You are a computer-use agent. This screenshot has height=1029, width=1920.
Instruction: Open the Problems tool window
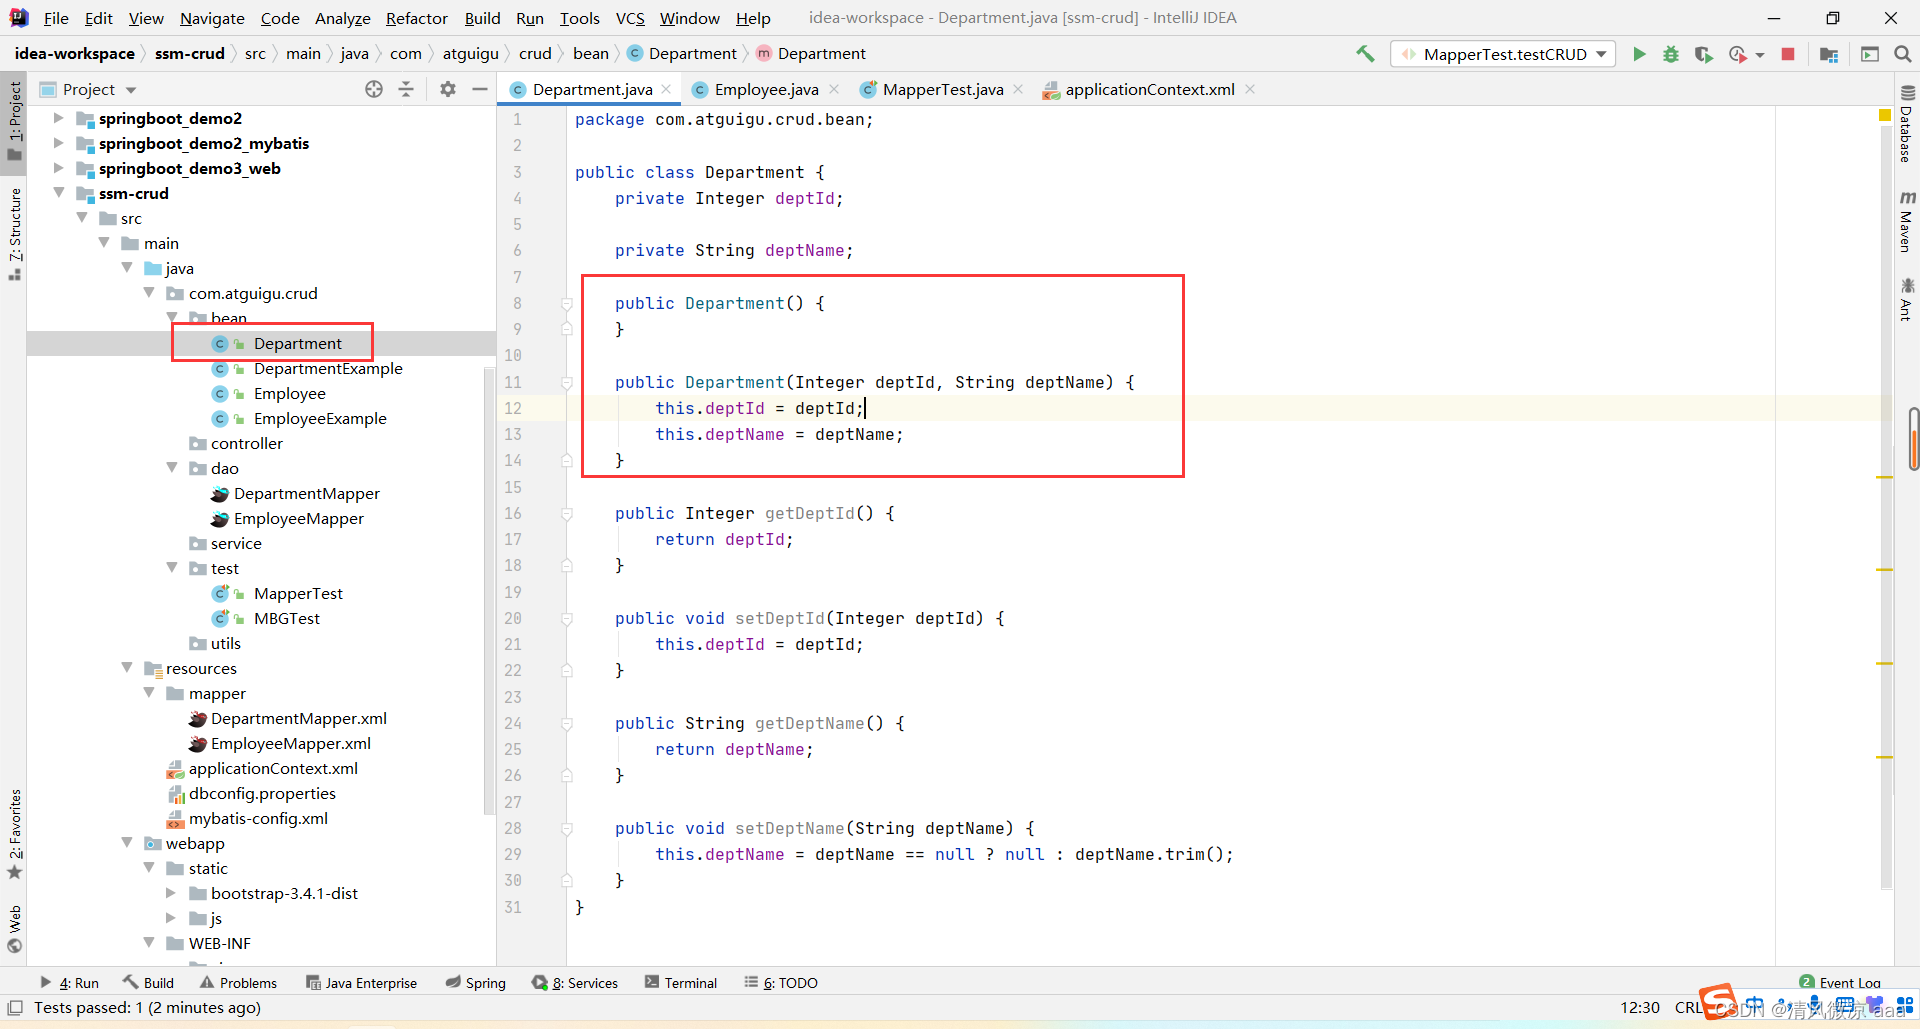tap(238, 983)
